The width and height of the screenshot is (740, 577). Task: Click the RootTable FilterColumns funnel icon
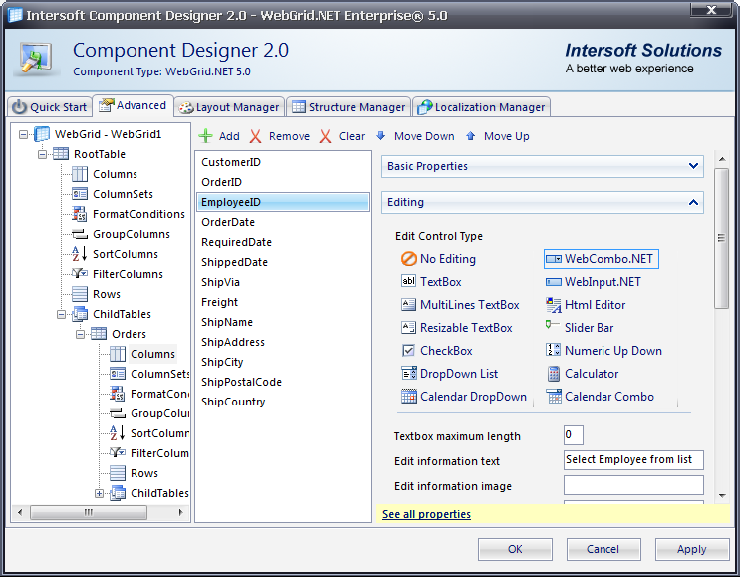[80, 273]
